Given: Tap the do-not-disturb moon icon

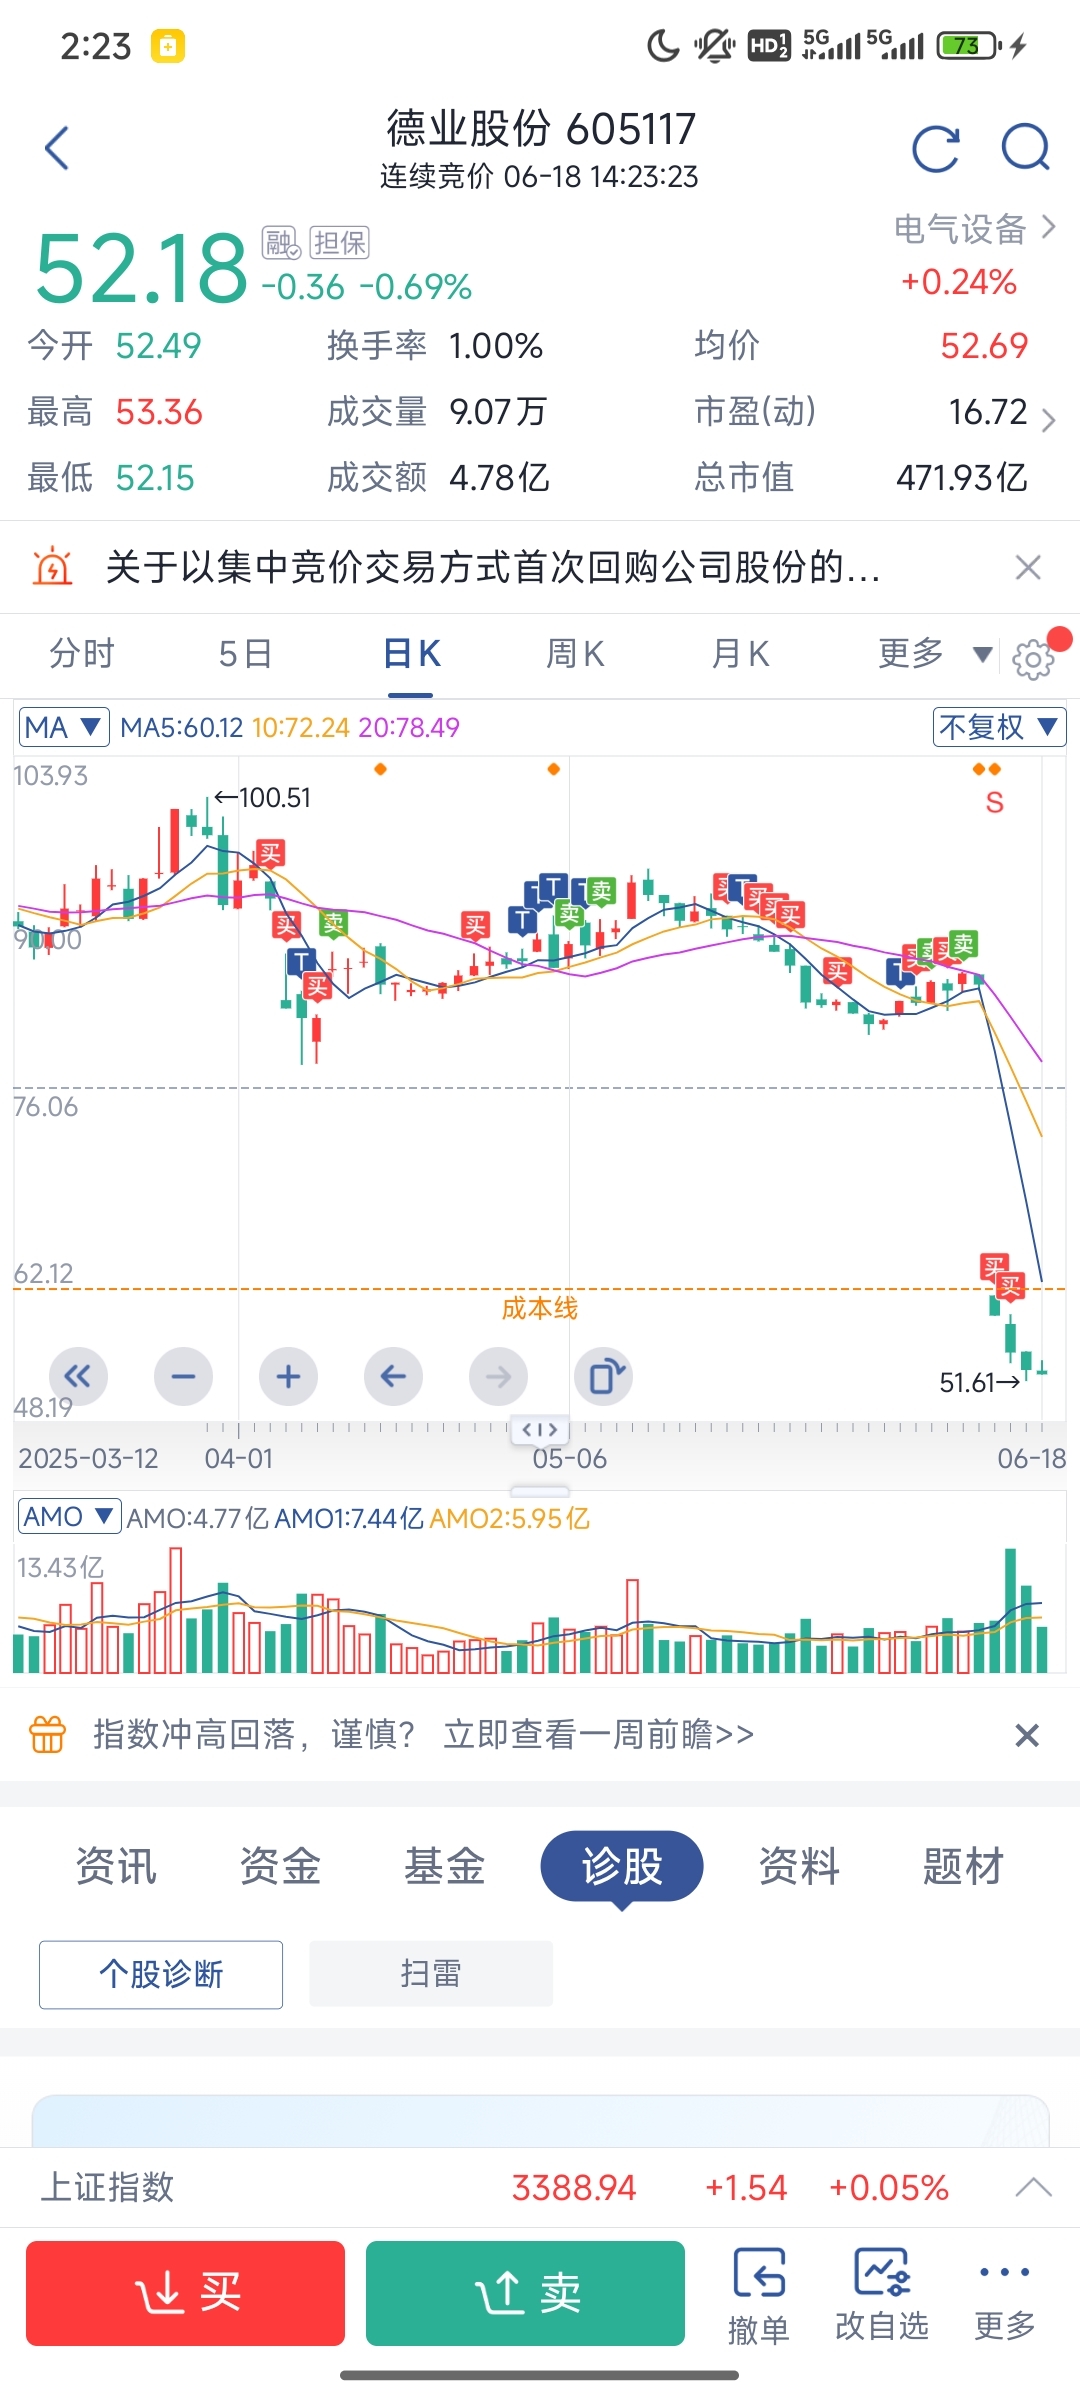Looking at the screenshot, I should pyautogui.click(x=662, y=45).
